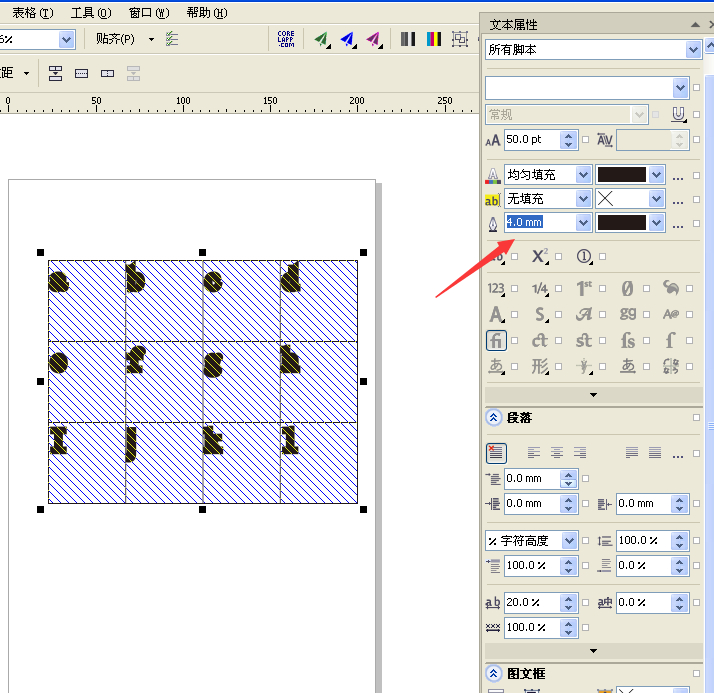Click the split cell icon
This screenshot has height=693, width=714.
click(107, 73)
